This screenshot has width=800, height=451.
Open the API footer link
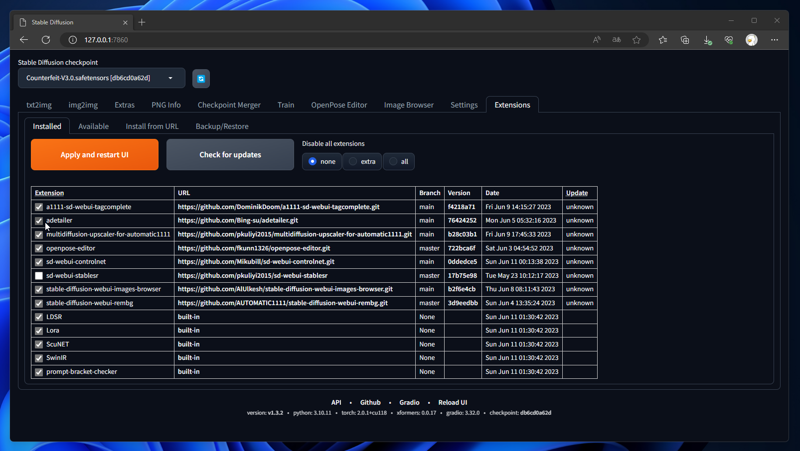point(336,403)
